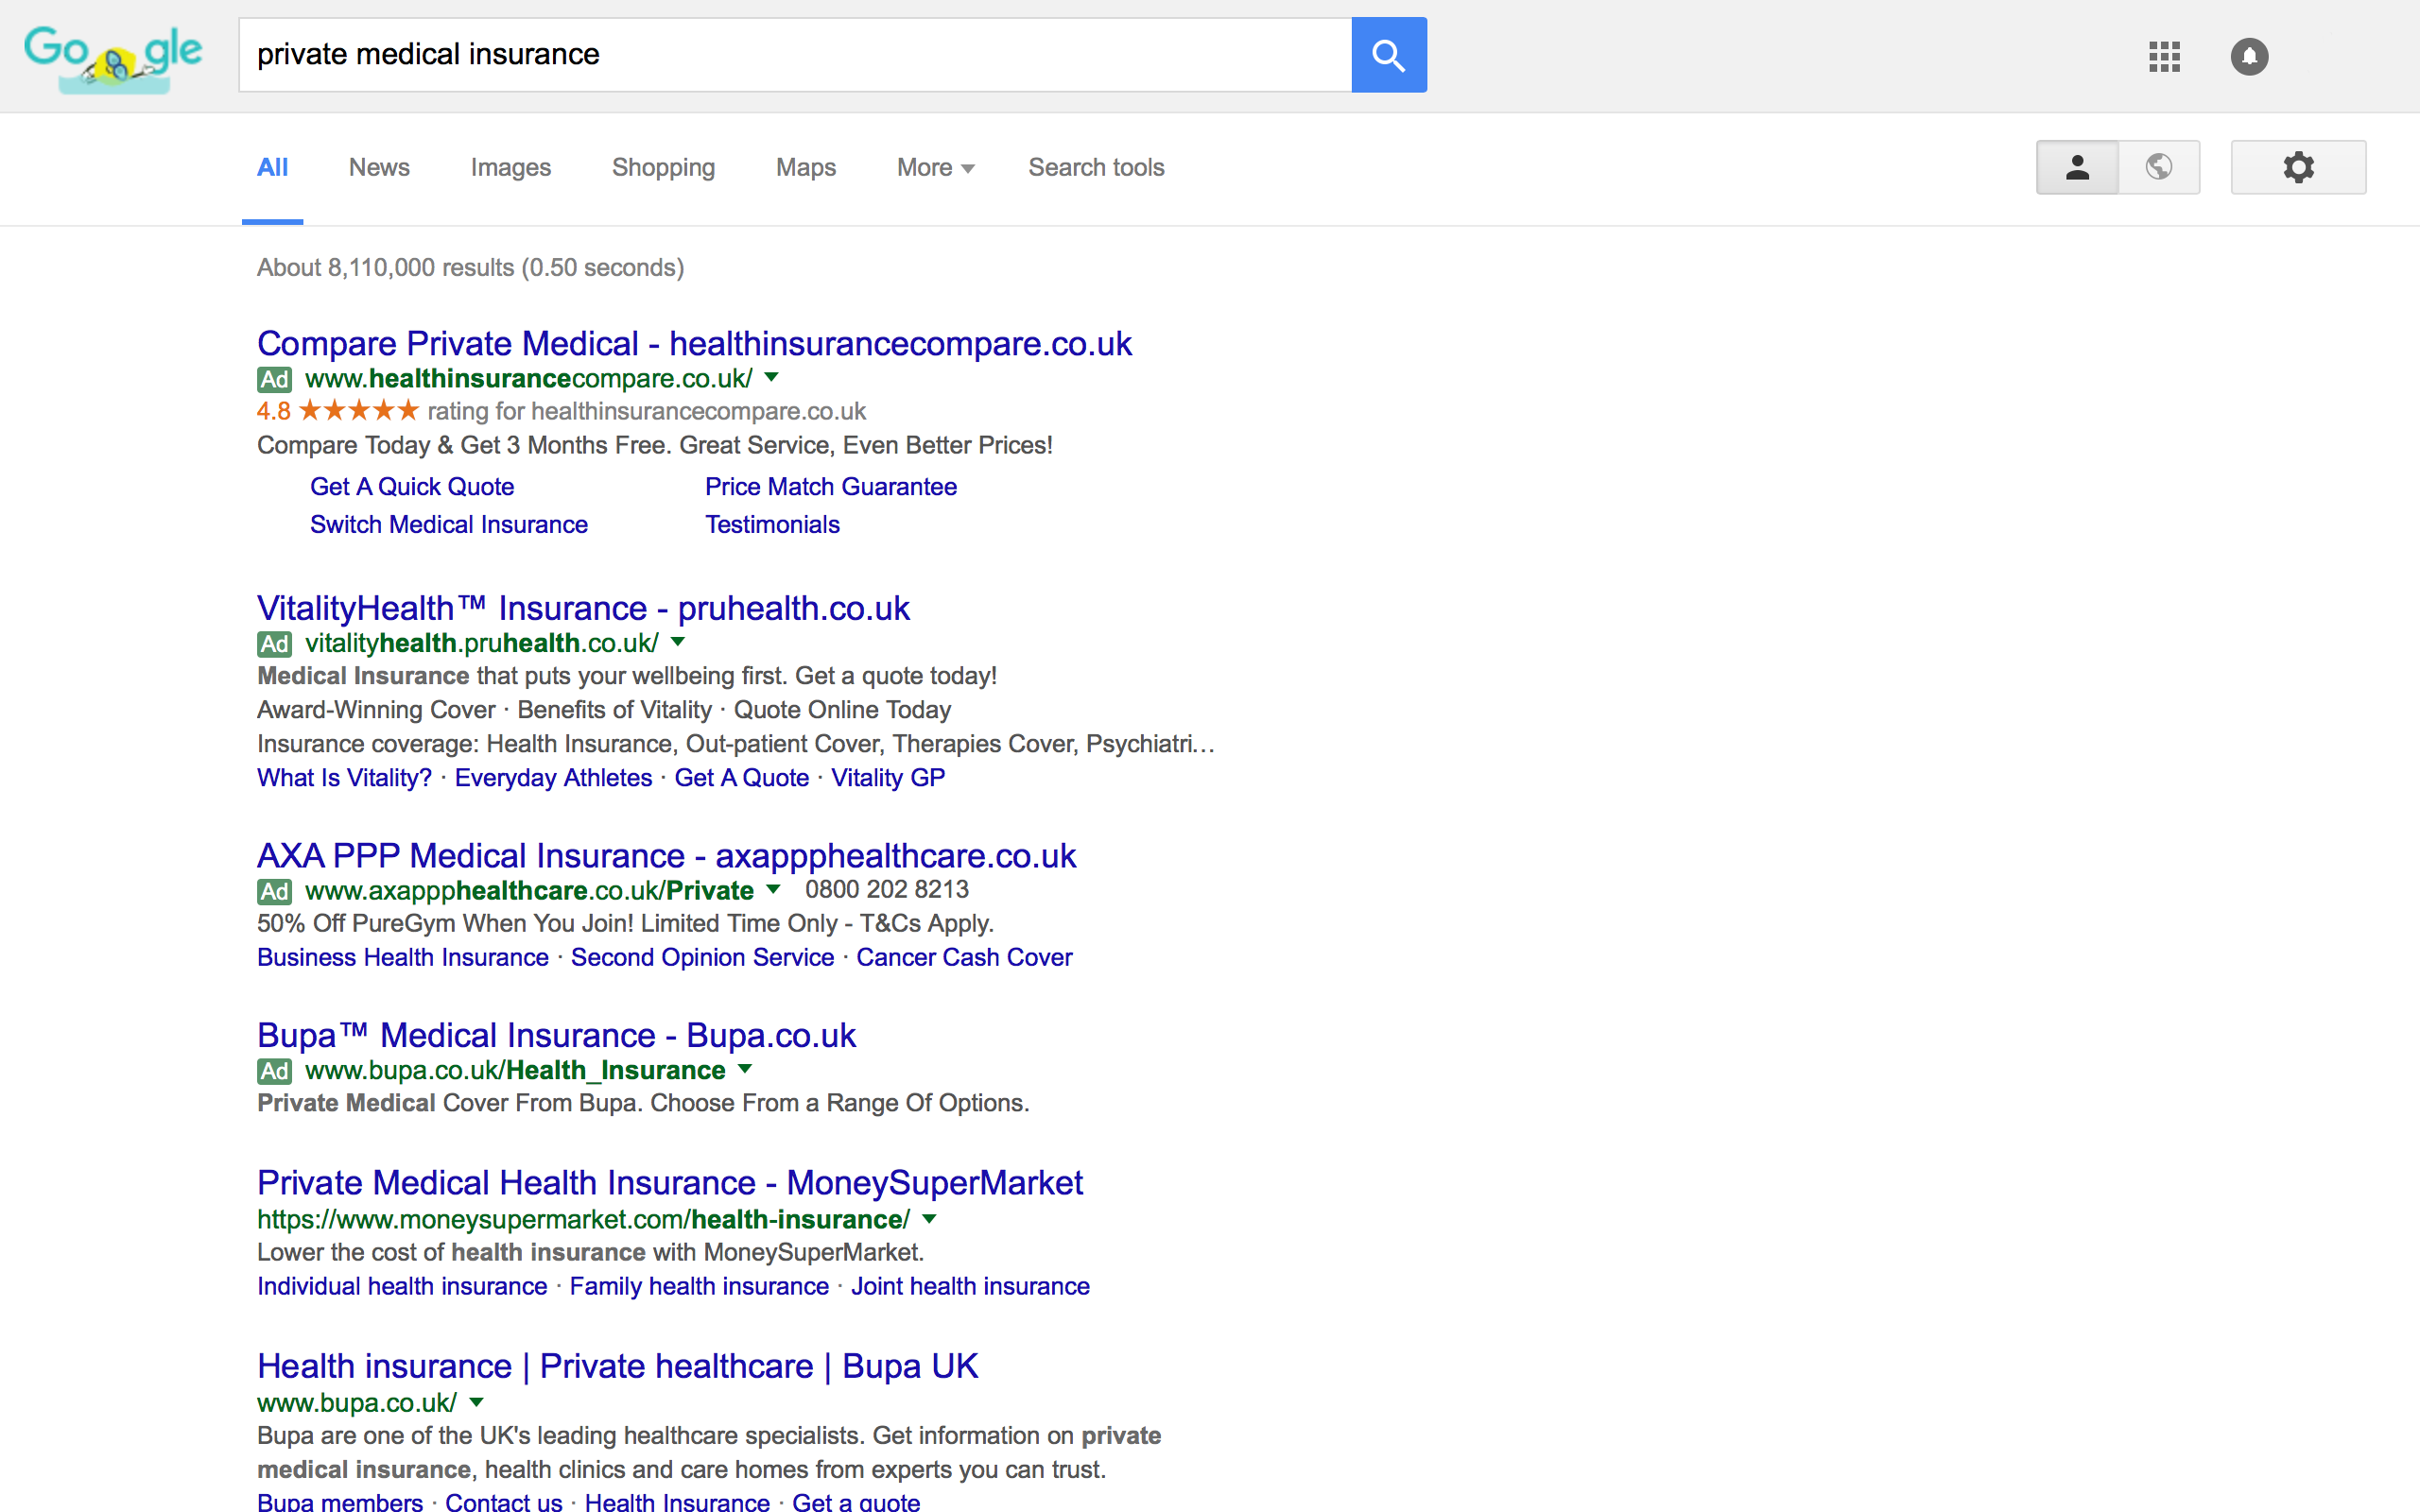Expand axappphealthcare.co.uk URL dropdown arrow

[773, 890]
